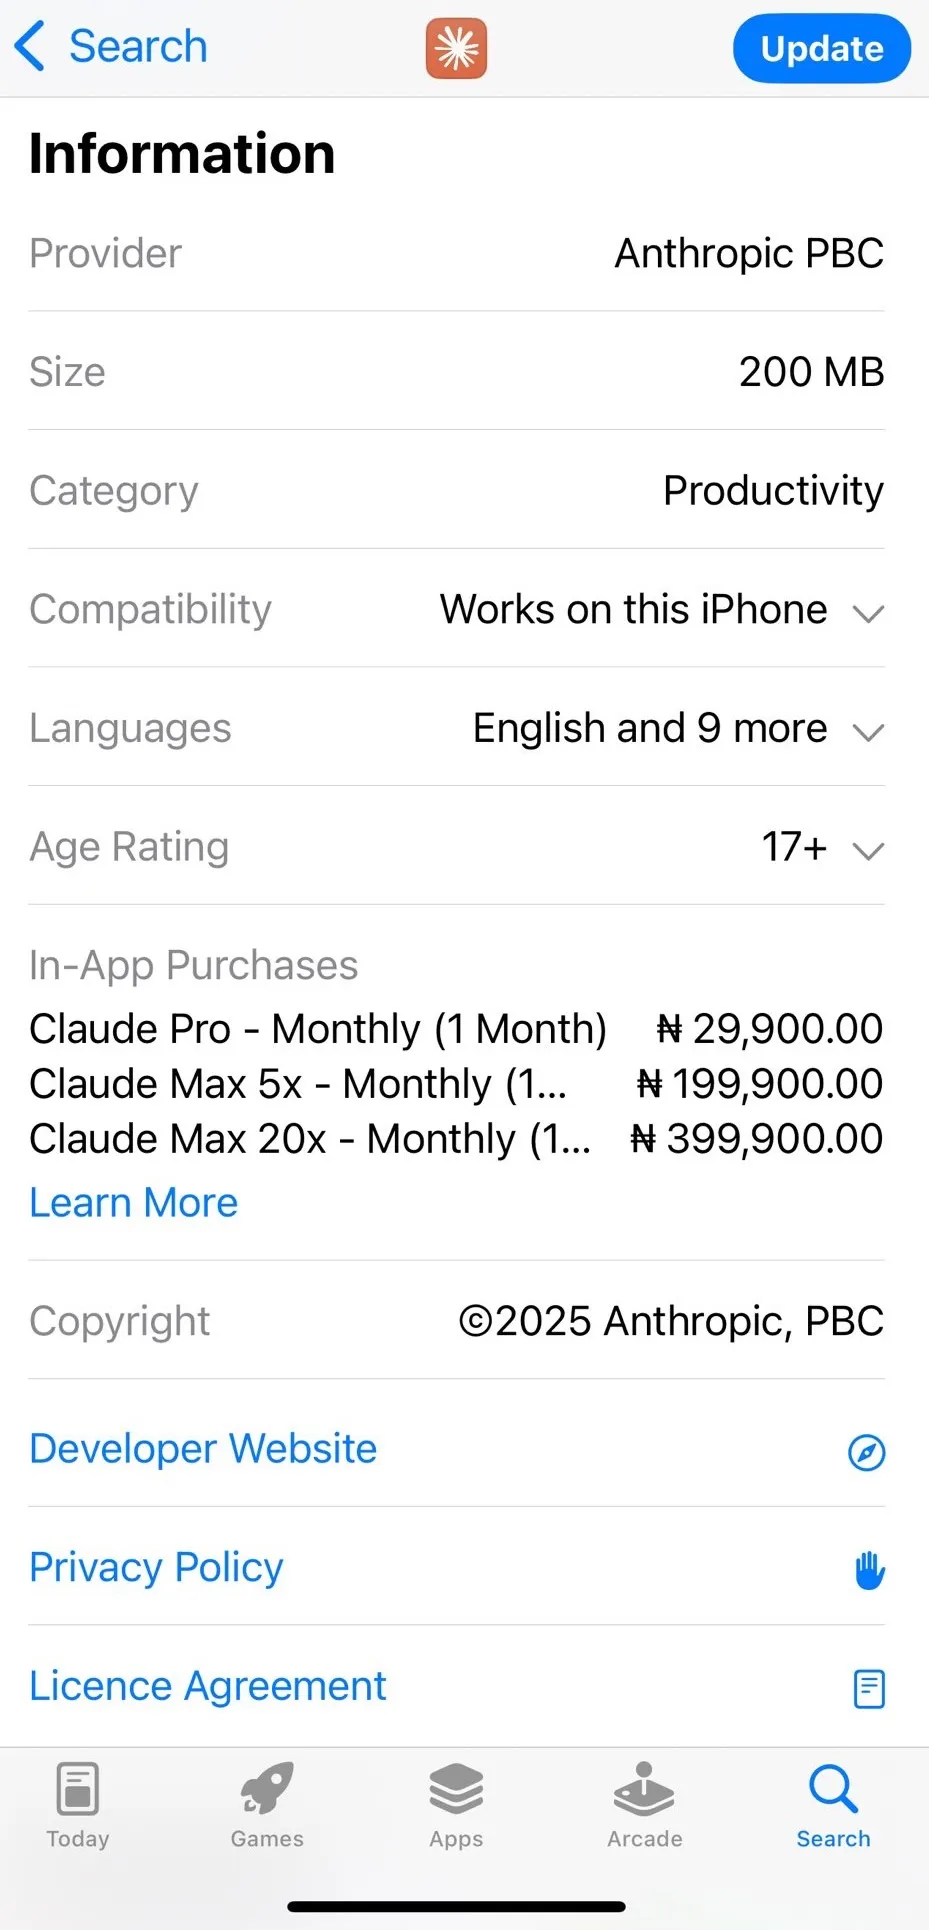Viewport: 929px width, 1930px height.
Task: Open the Privacy Policy link
Action: (156, 1567)
